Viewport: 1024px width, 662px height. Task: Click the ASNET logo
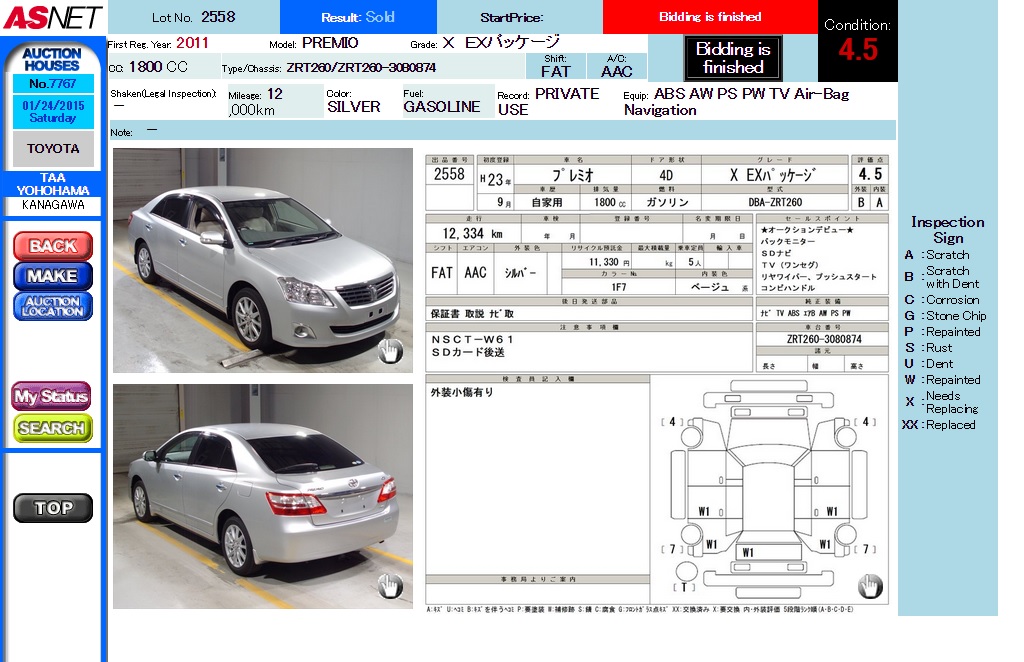click(52, 17)
